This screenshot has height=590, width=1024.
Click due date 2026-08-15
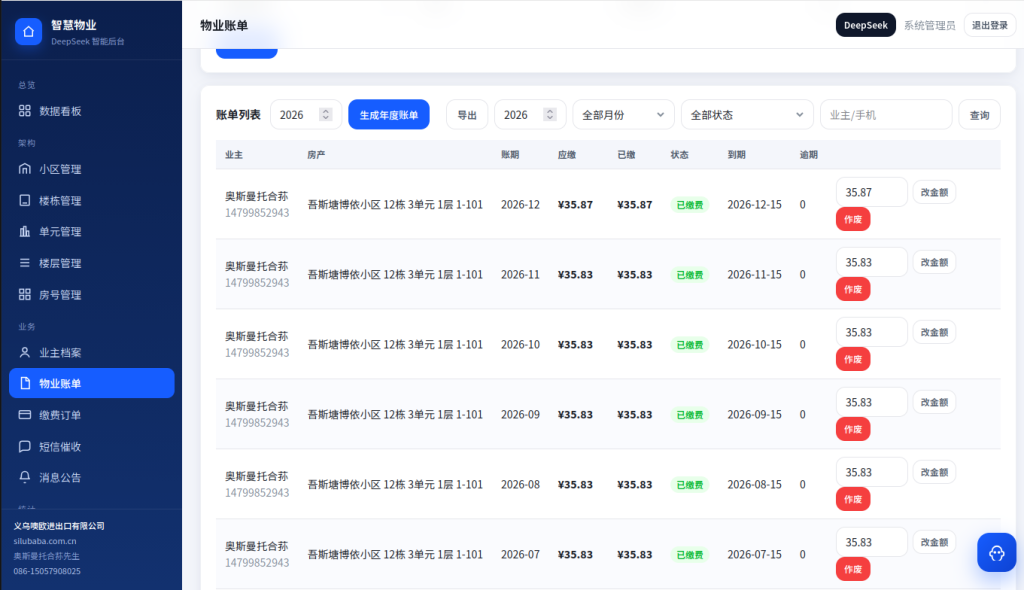click(x=754, y=484)
